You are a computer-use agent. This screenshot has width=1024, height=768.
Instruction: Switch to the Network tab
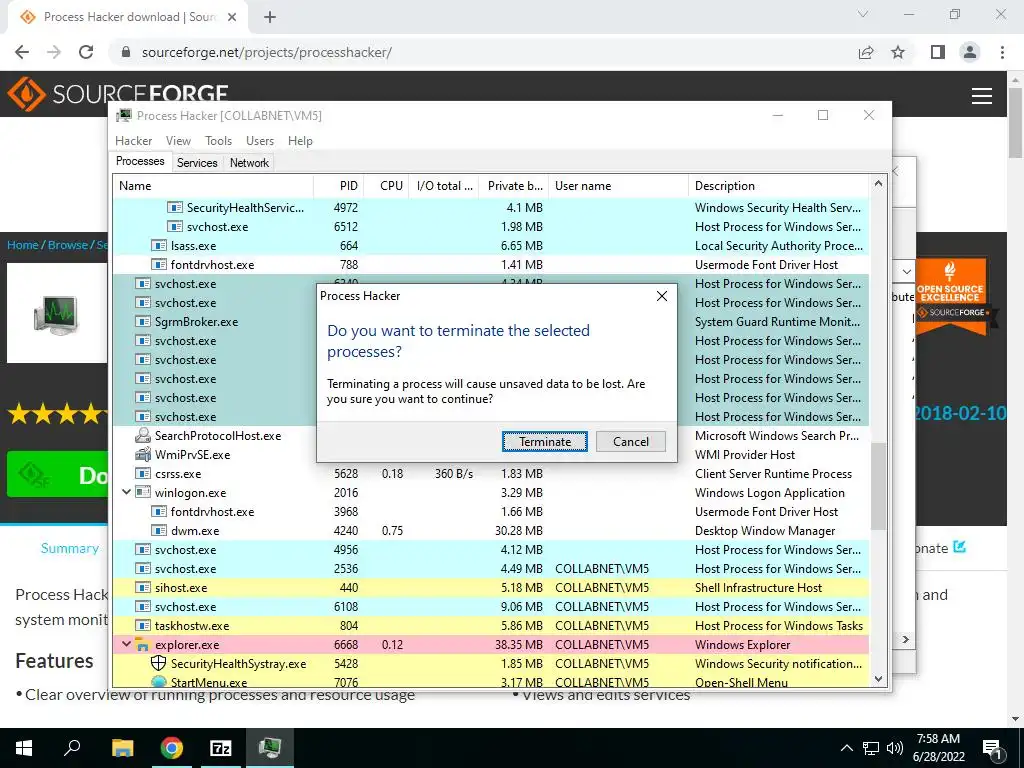tap(249, 163)
